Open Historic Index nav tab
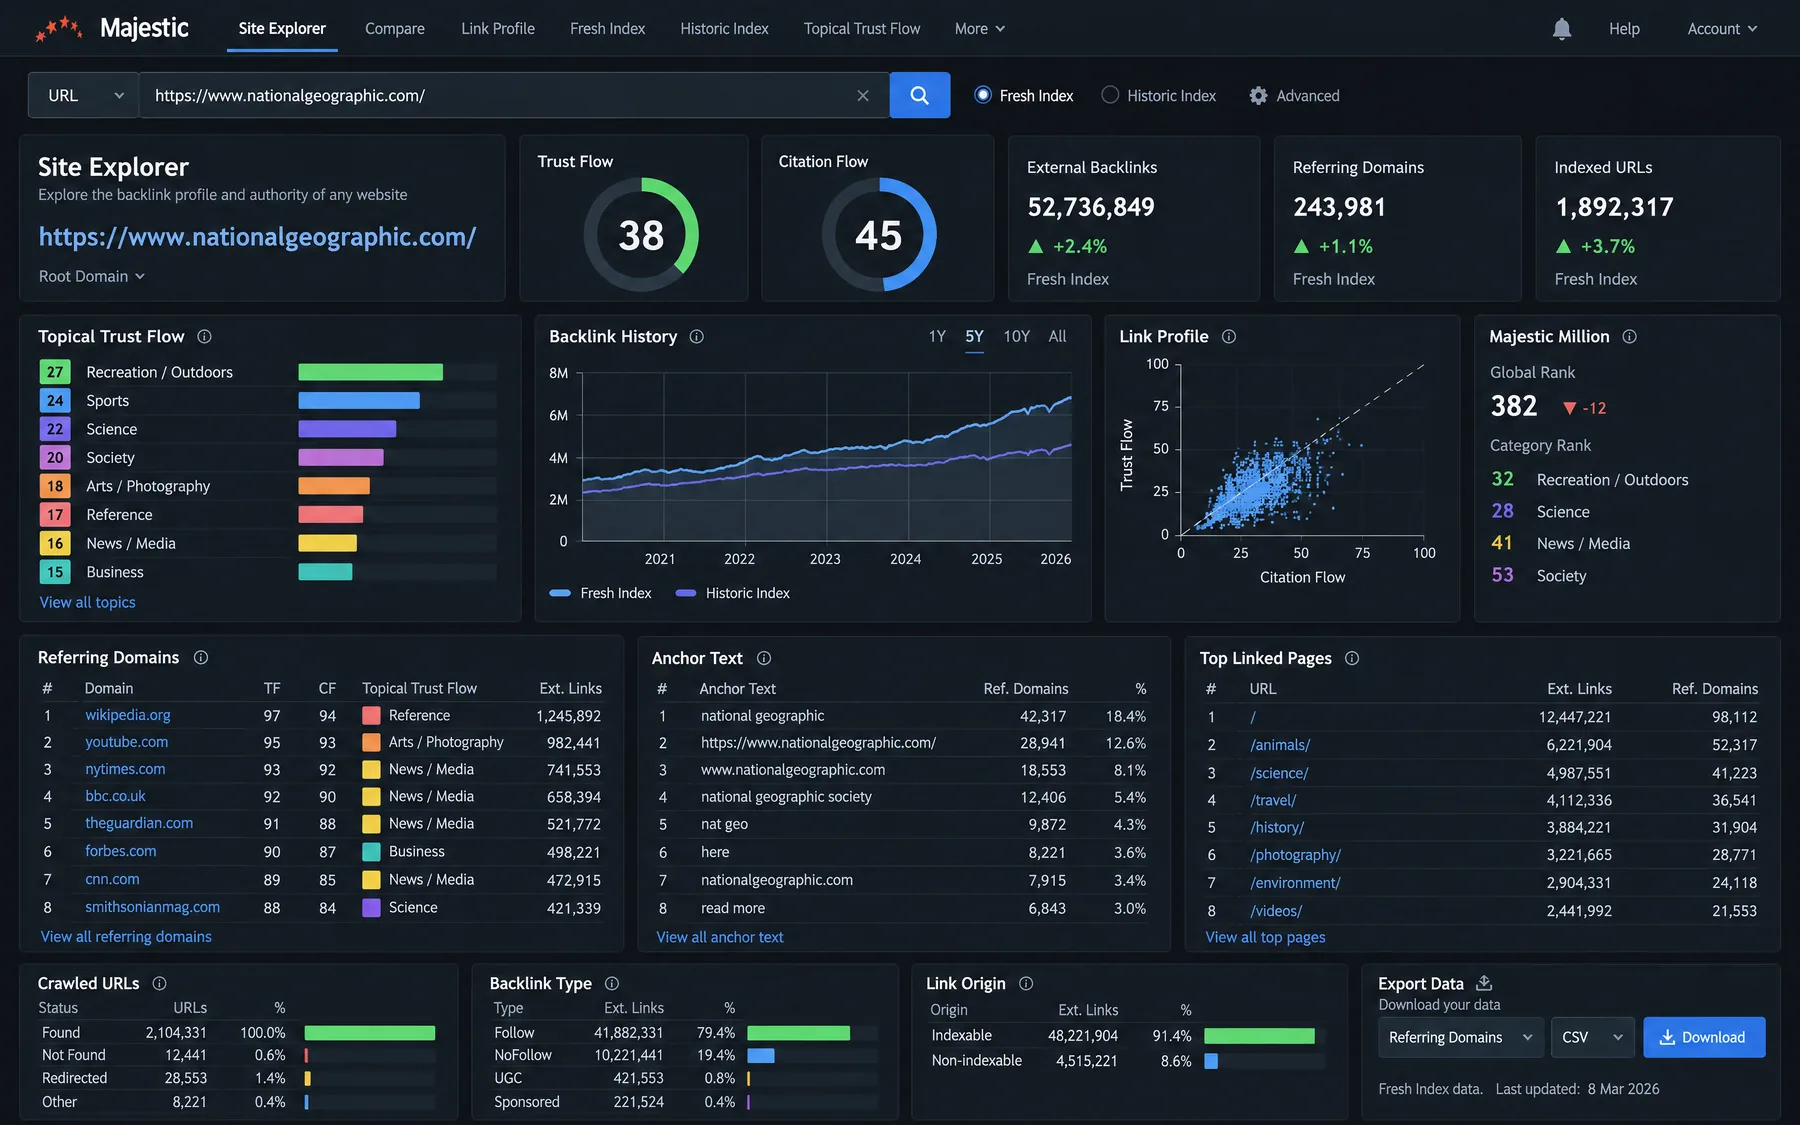 tap(724, 29)
